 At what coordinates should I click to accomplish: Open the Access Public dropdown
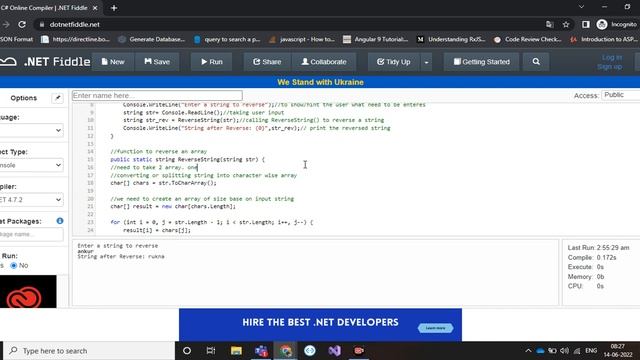coord(621,95)
